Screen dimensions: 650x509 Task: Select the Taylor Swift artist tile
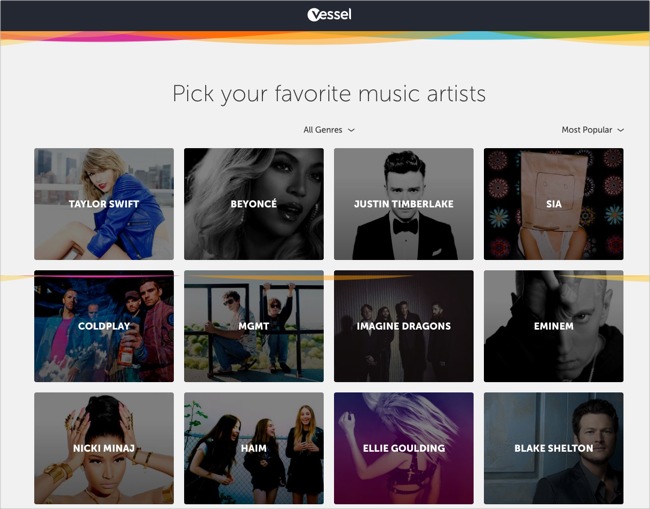(104, 204)
